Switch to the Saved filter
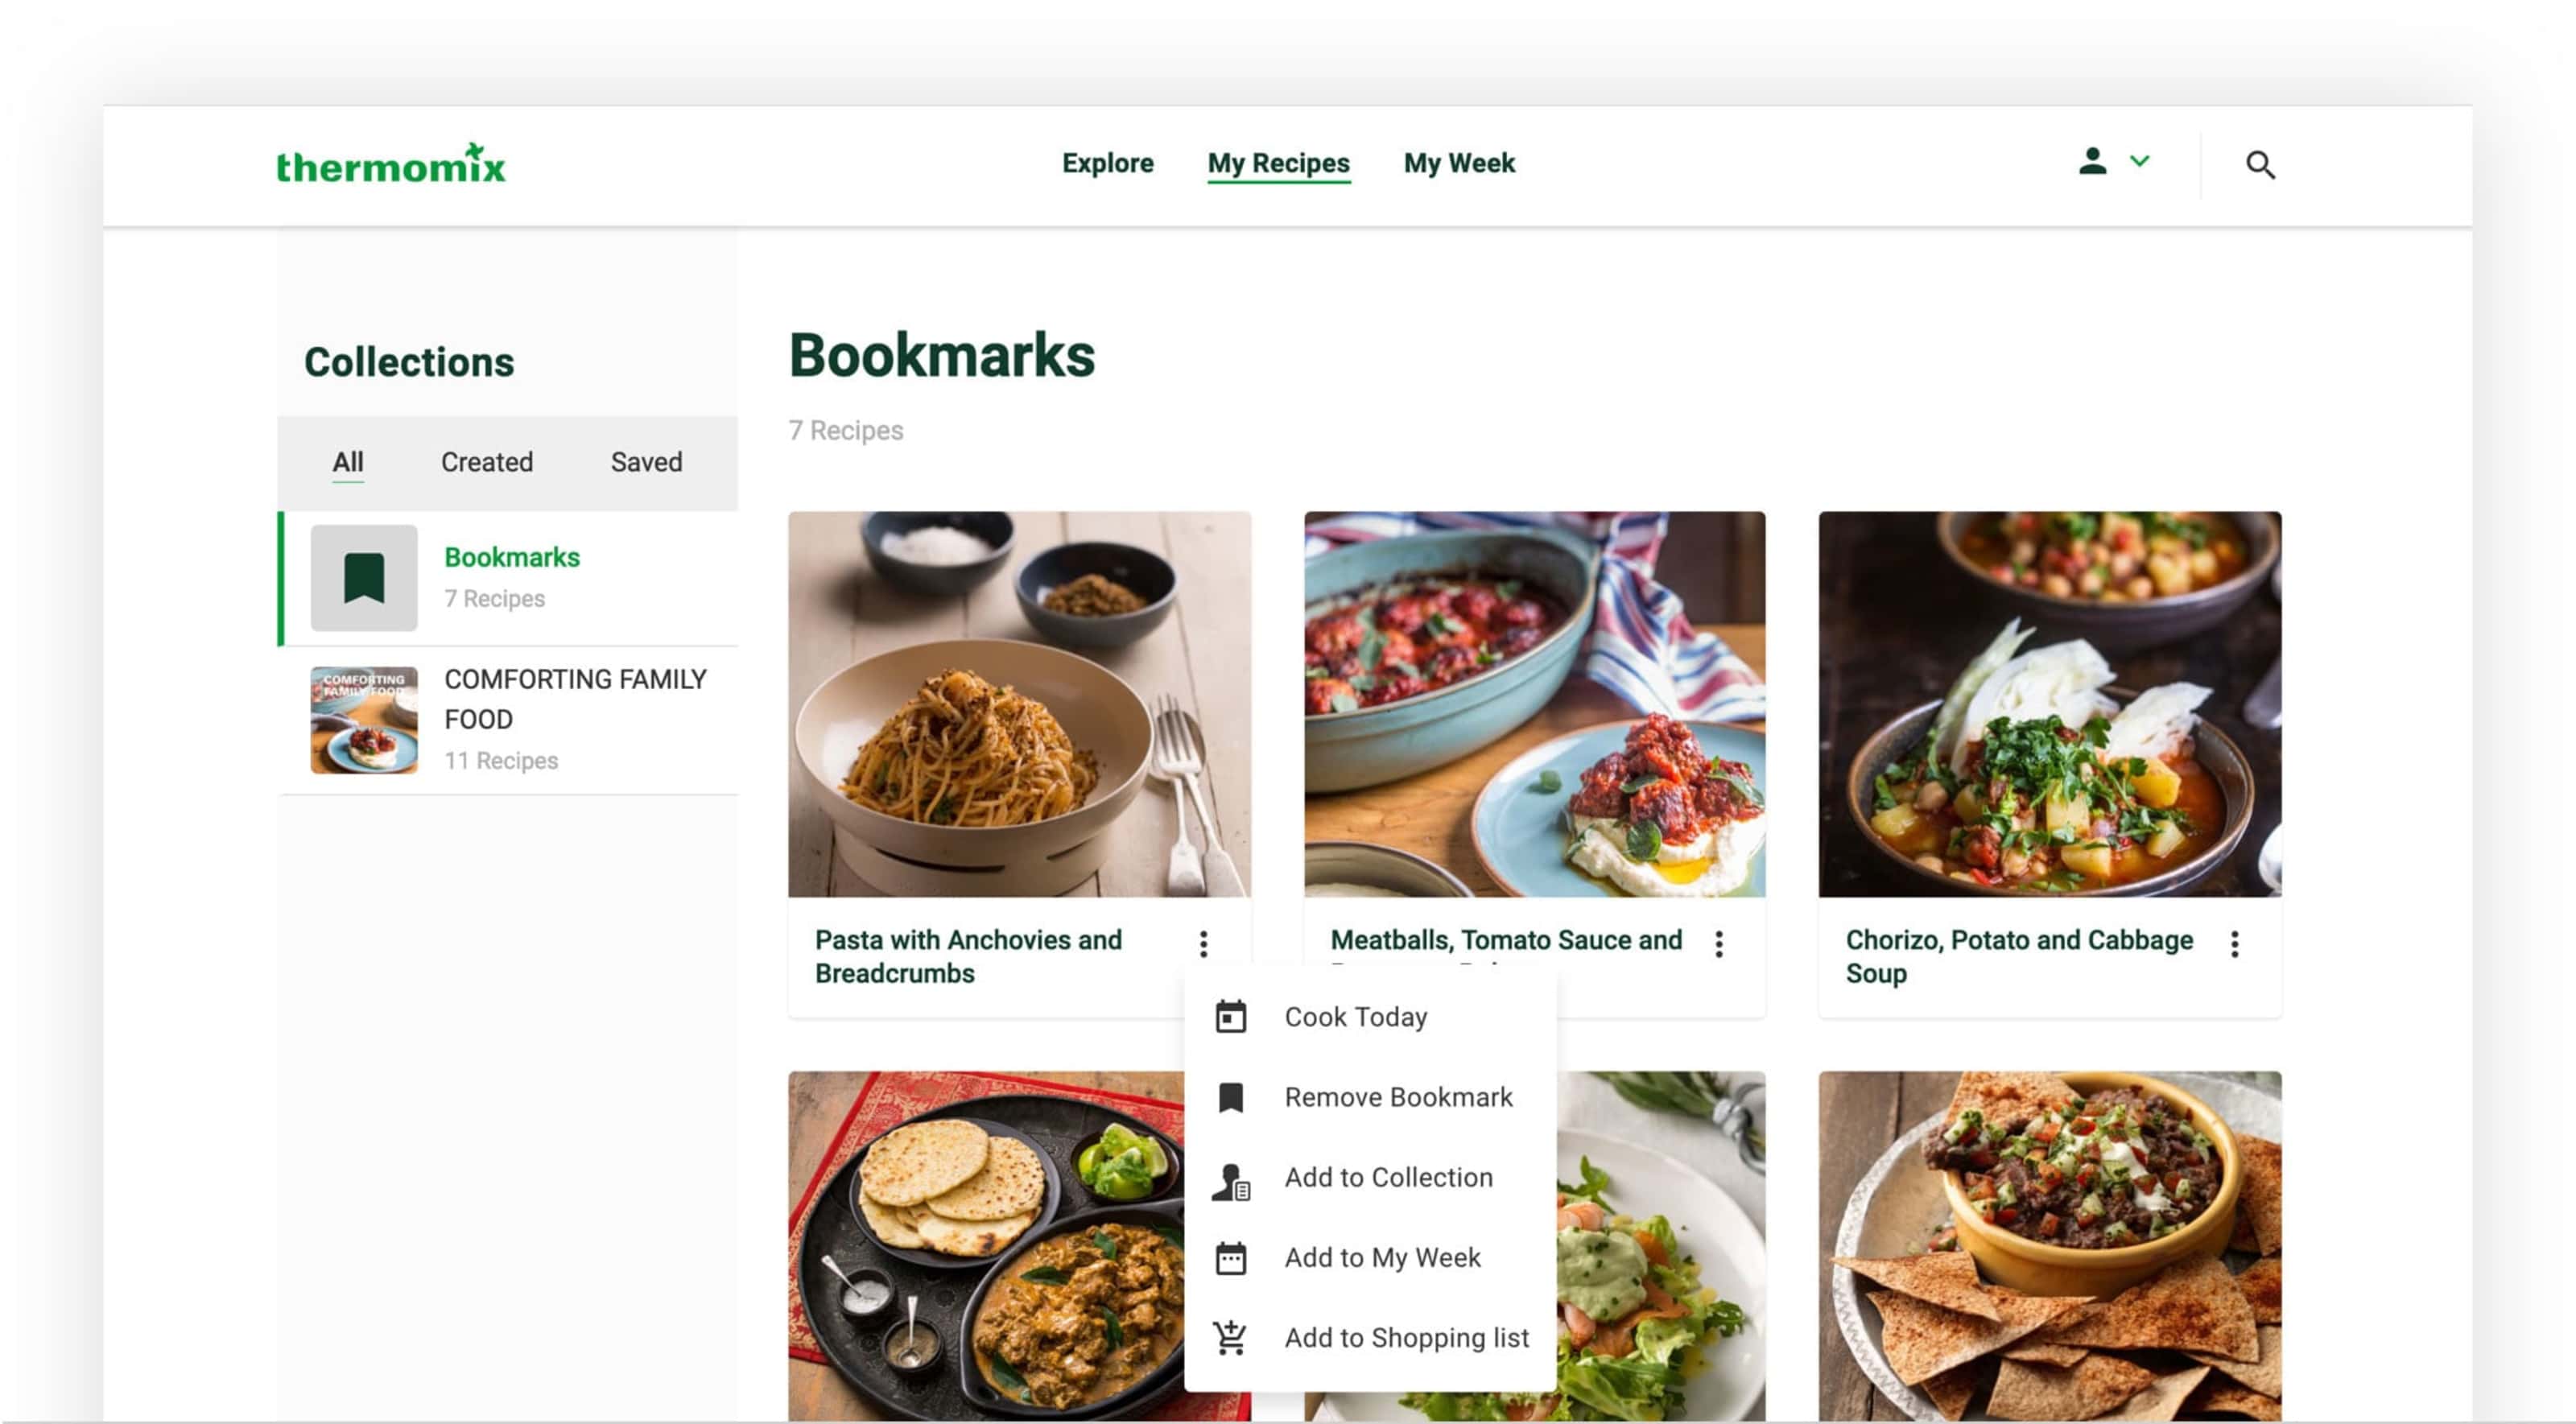This screenshot has height=1424, width=2576. coord(645,462)
